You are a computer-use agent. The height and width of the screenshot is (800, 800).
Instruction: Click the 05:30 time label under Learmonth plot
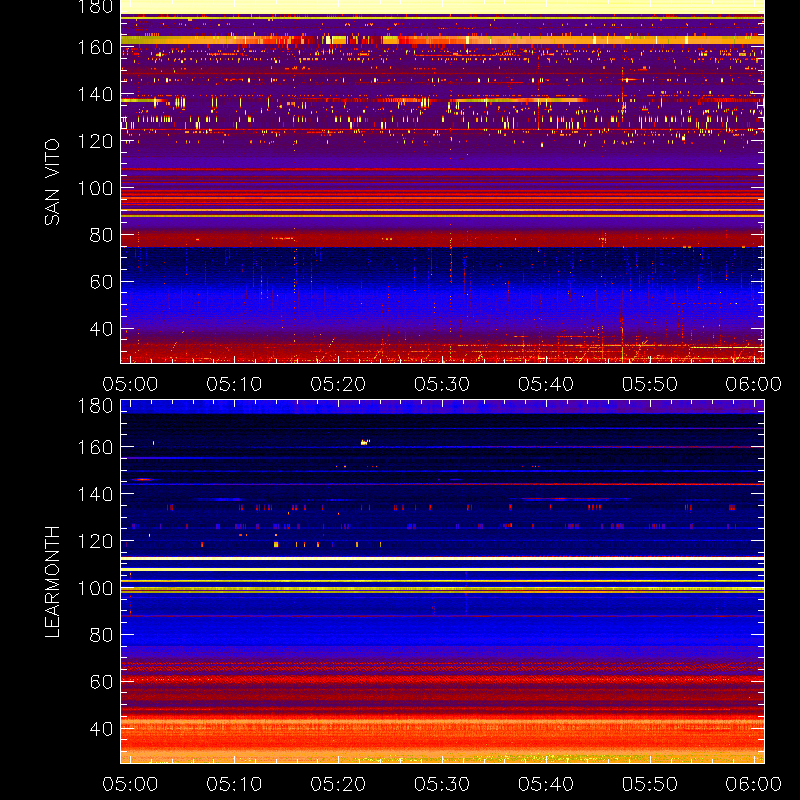tap(442, 784)
